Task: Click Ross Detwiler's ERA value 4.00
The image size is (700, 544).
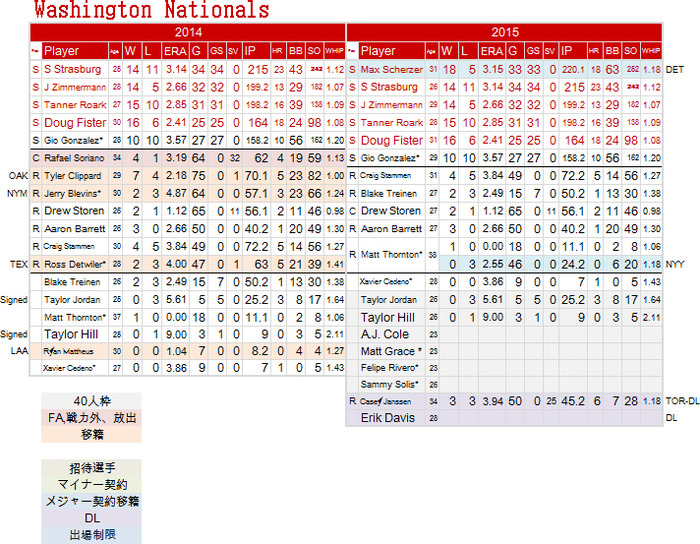Action: click(175, 264)
